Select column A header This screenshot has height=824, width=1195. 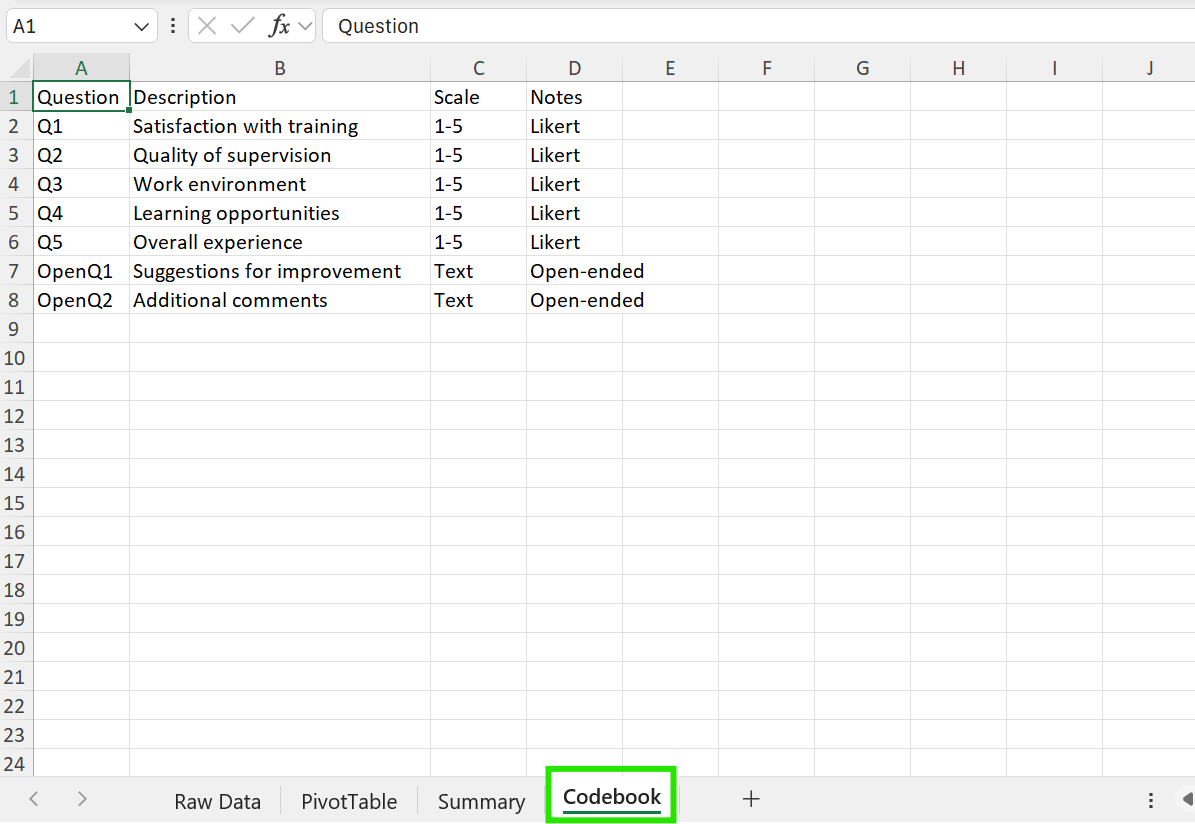82,68
